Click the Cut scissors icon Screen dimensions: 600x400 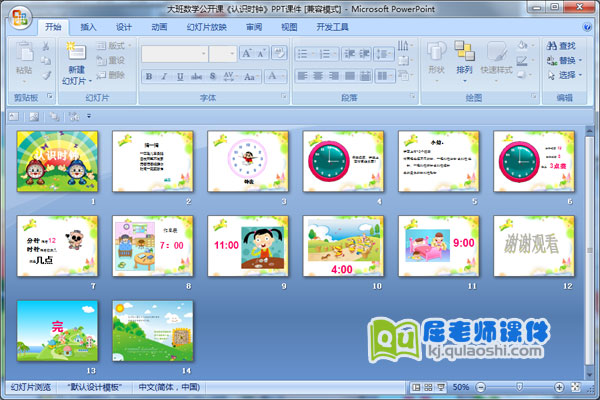46,46
